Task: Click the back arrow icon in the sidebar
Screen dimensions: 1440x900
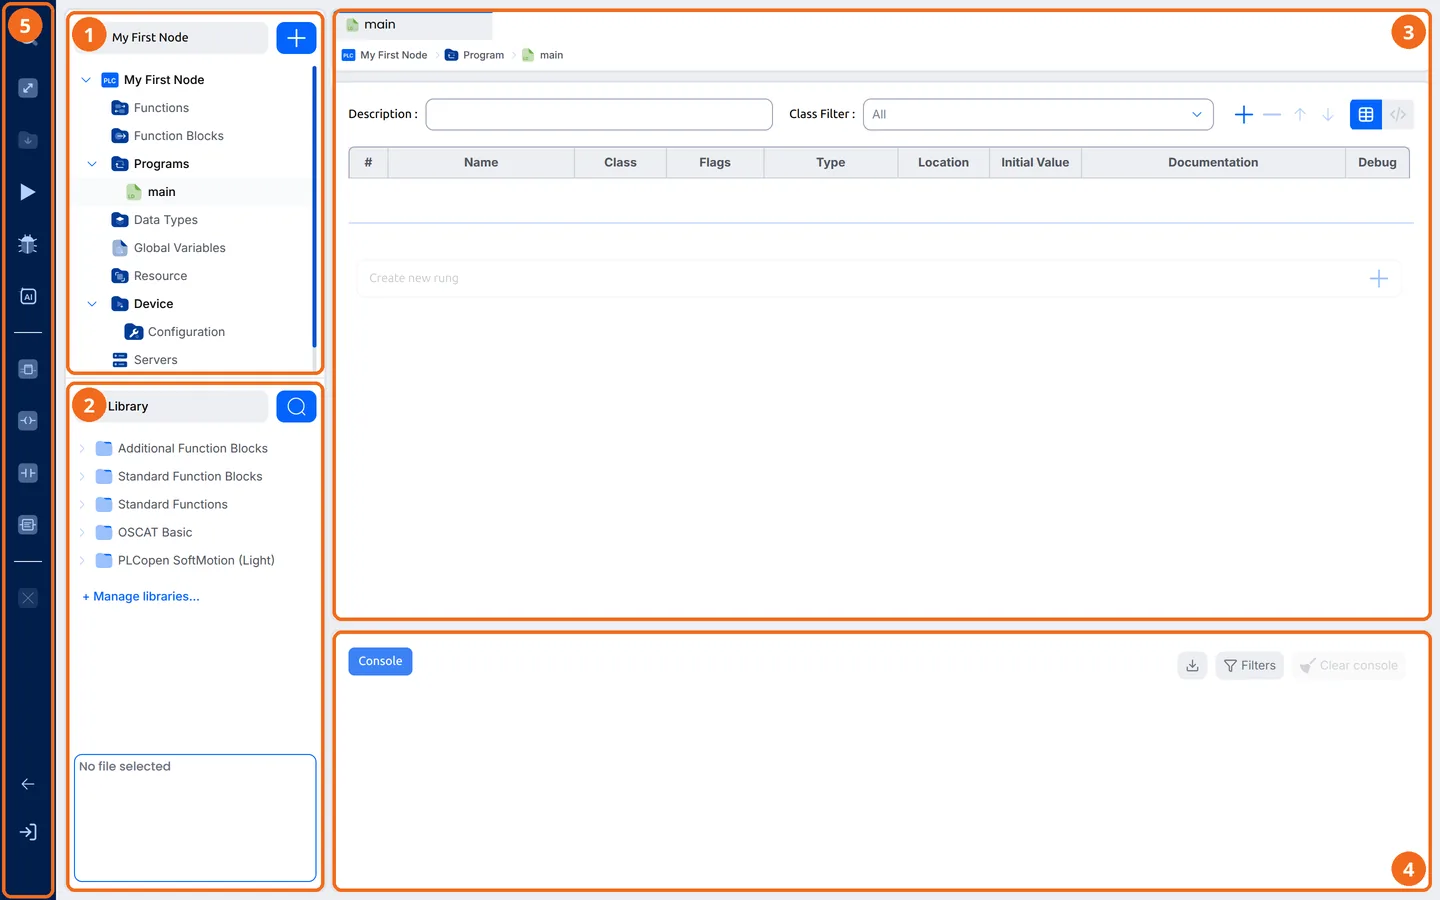Action: 28,784
